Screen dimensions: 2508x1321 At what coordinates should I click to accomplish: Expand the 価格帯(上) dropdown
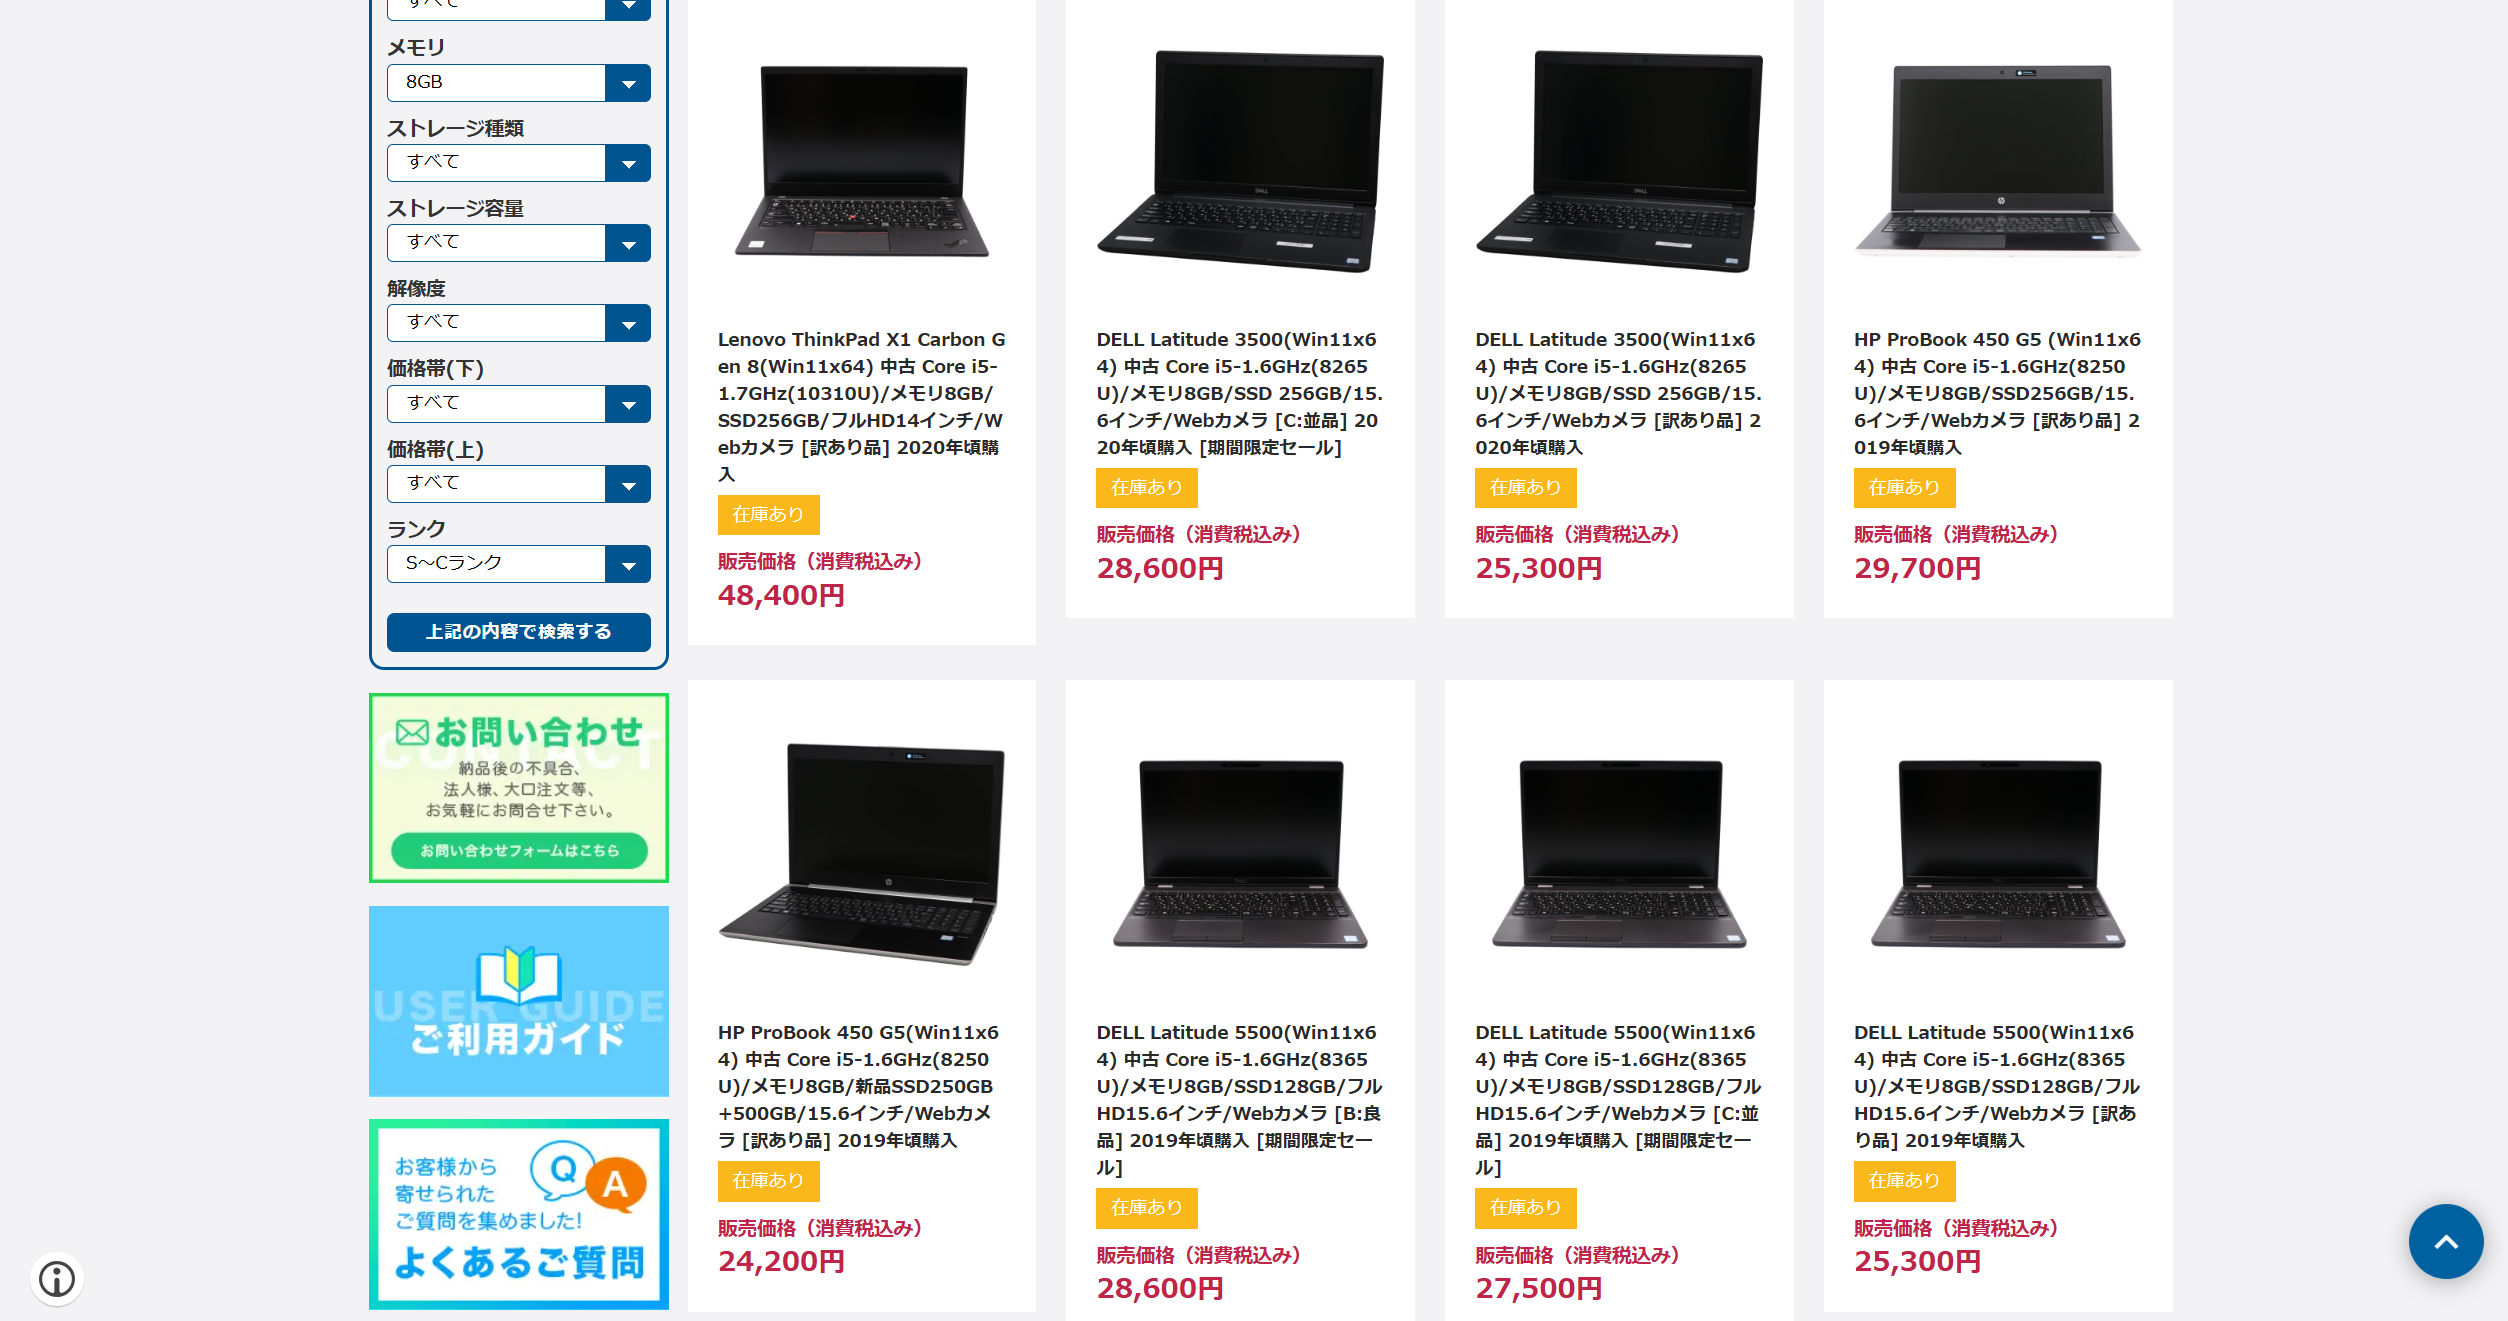pos(519,483)
